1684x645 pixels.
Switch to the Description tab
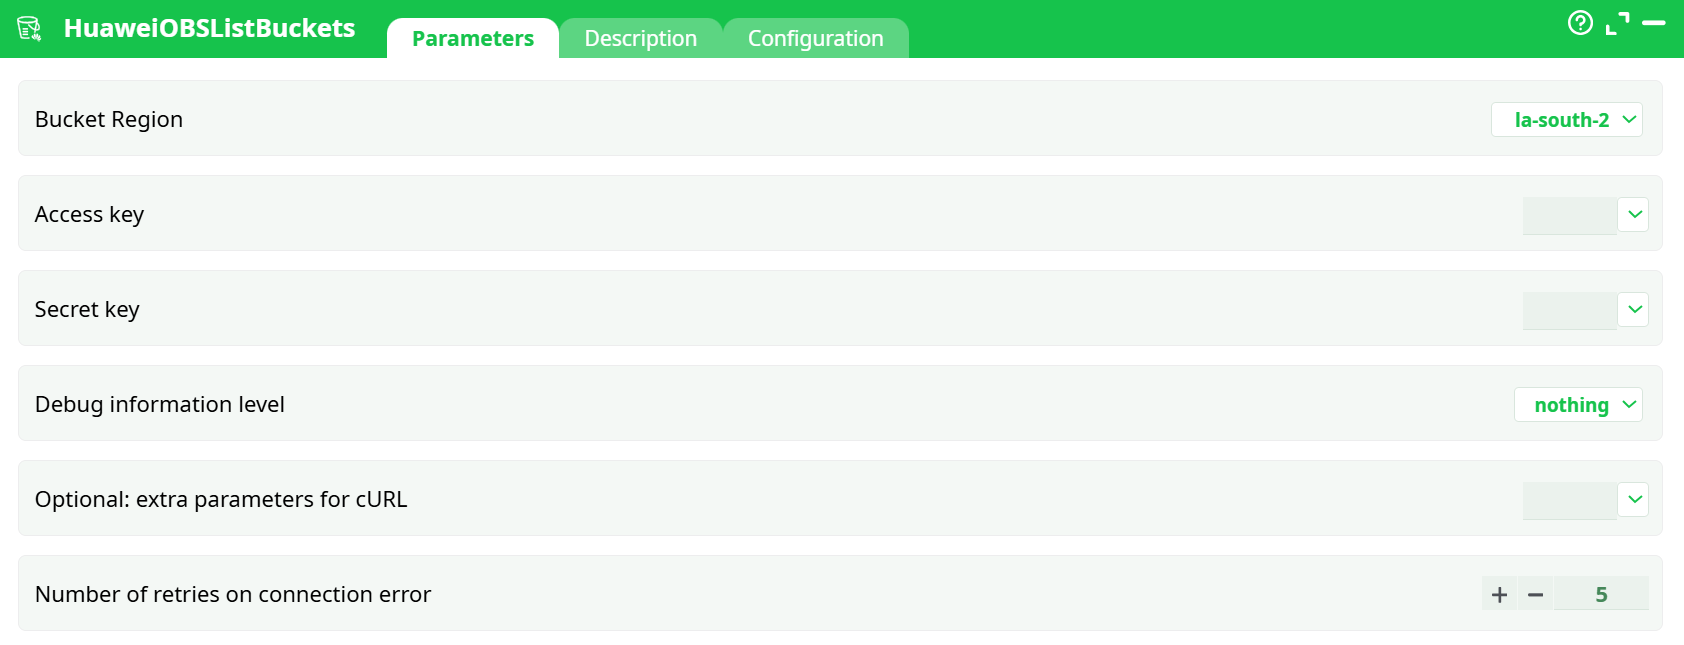tap(640, 37)
